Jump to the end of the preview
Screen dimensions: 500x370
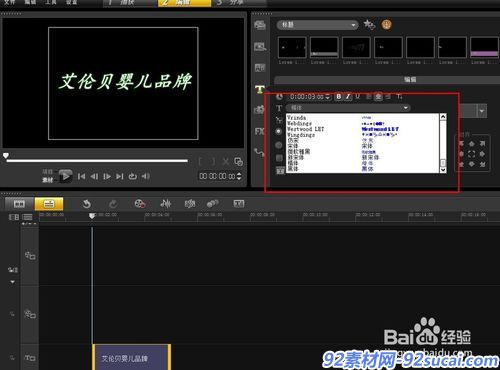tap(120, 176)
